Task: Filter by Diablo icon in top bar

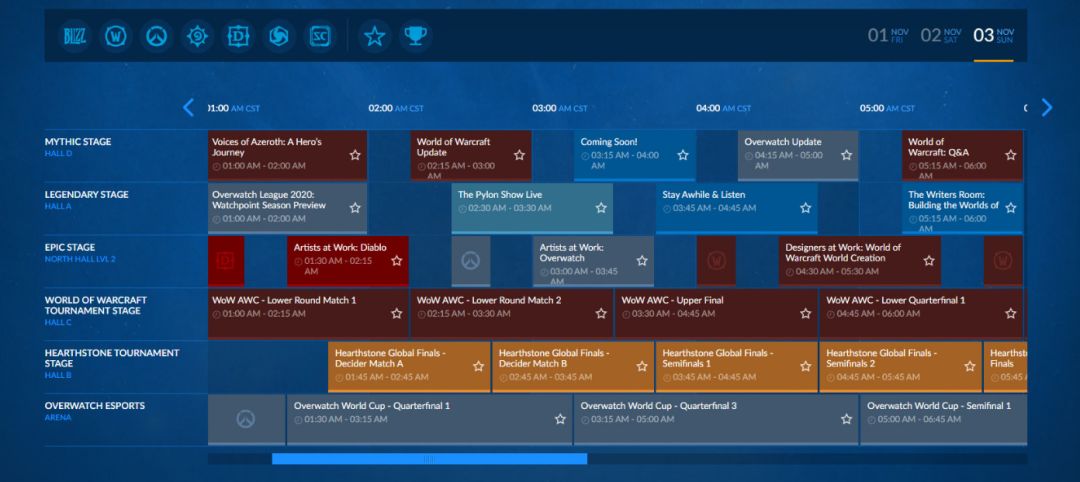Action: click(238, 36)
